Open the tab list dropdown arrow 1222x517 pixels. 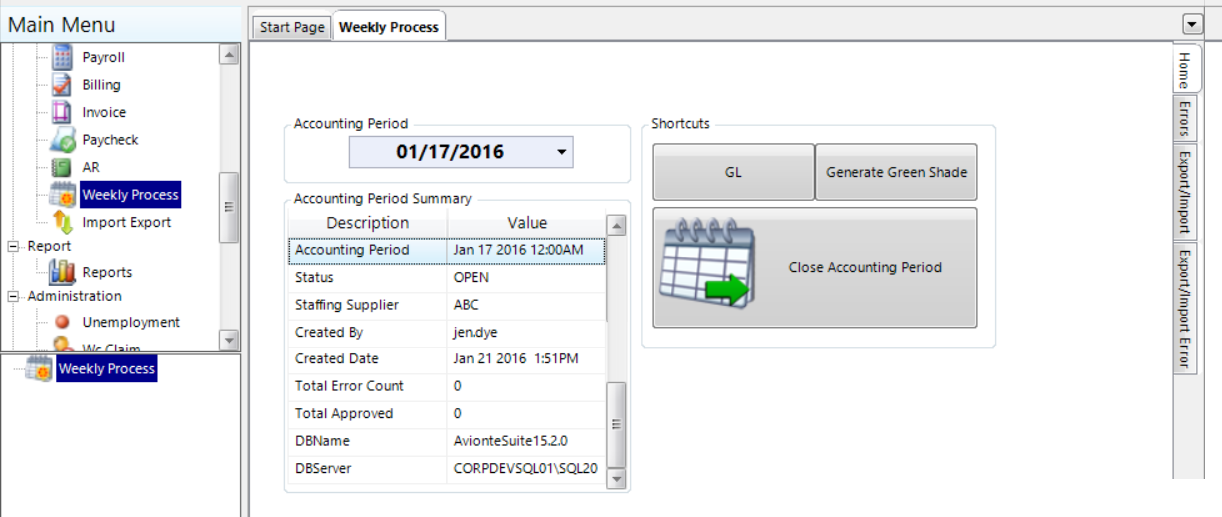tap(1192, 24)
